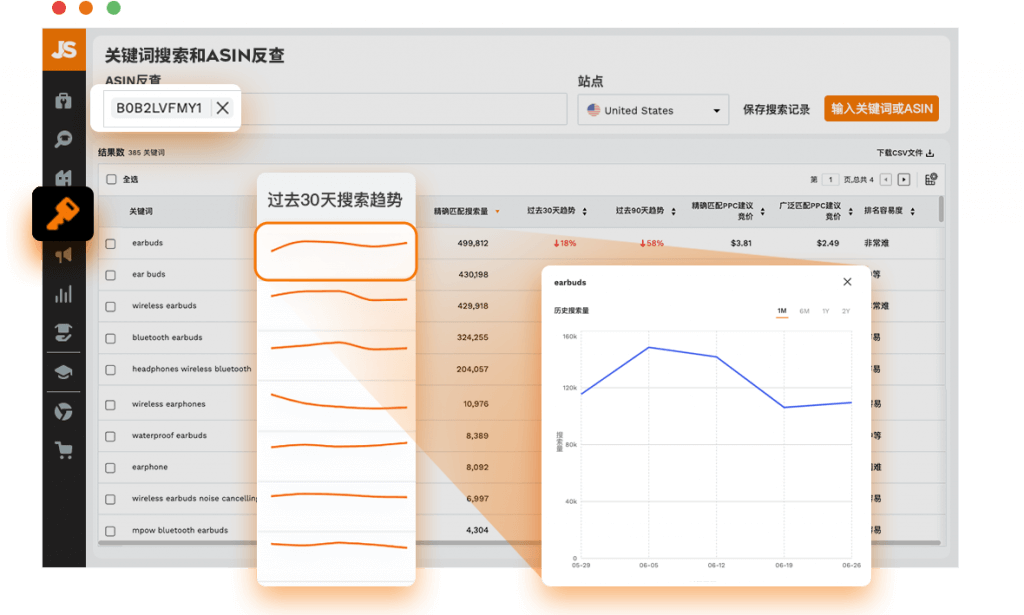Check the waterproof earbuds row checkbox
The width and height of the screenshot is (1024, 615).
110,436
